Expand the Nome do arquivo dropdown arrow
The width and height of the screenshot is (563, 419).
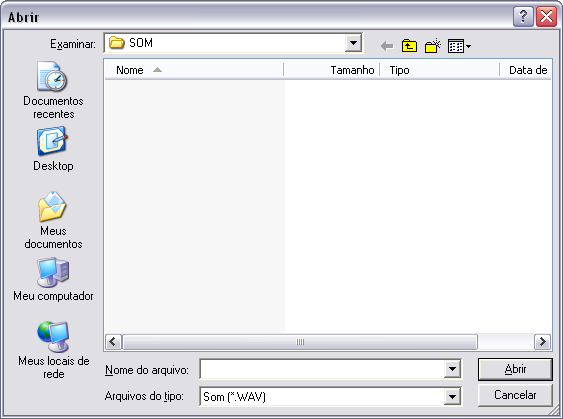pos(452,369)
